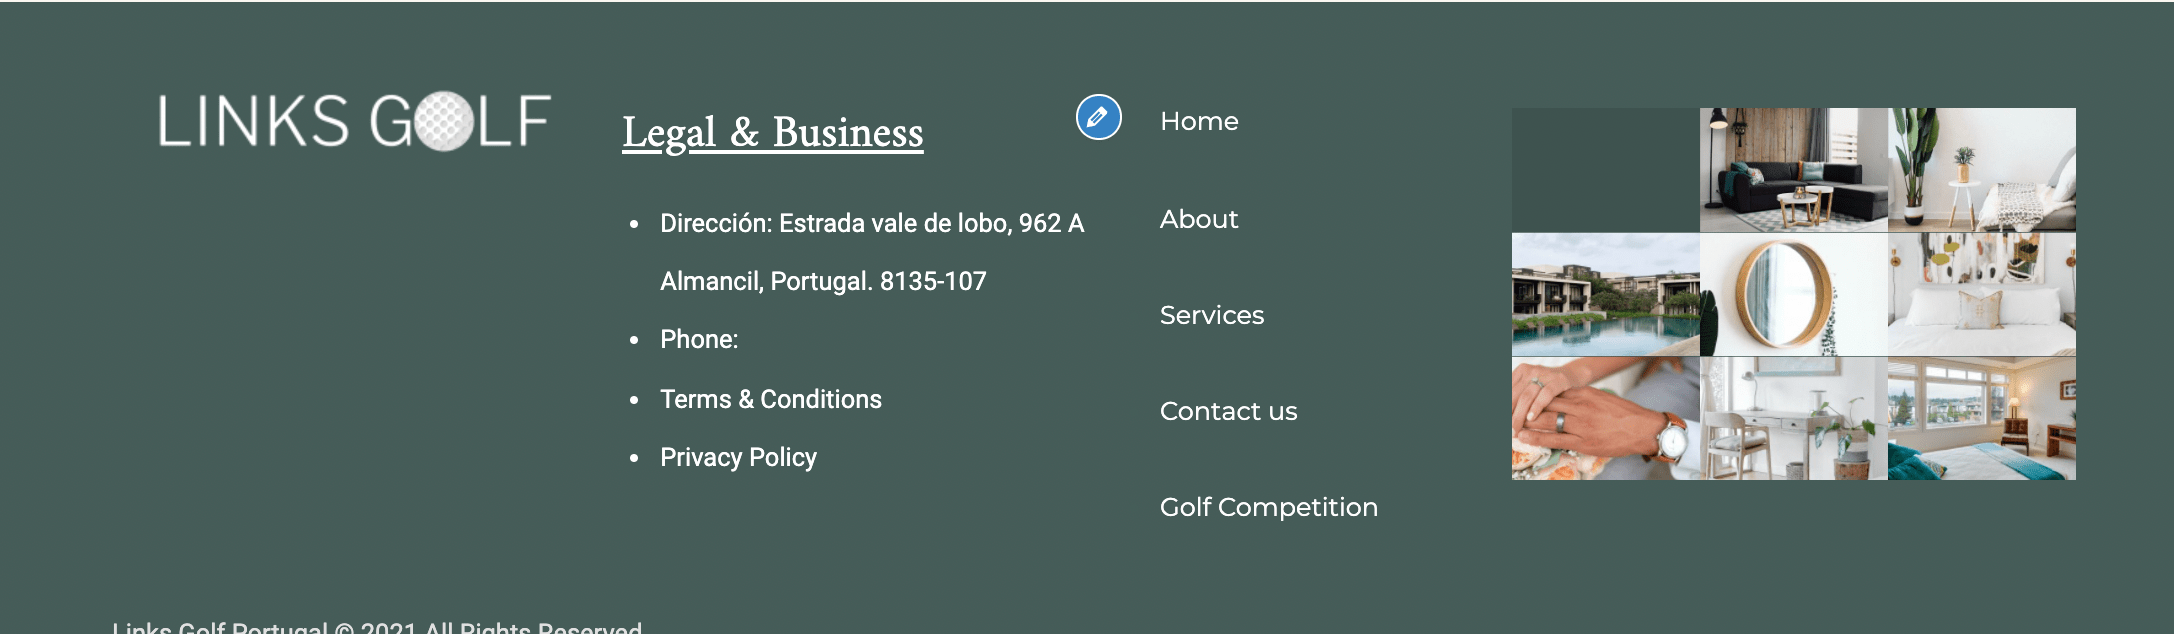The image size is (2174, 634).
Task: Open the About menu link
Action: pyautogui.click(x=1199, y=219)
